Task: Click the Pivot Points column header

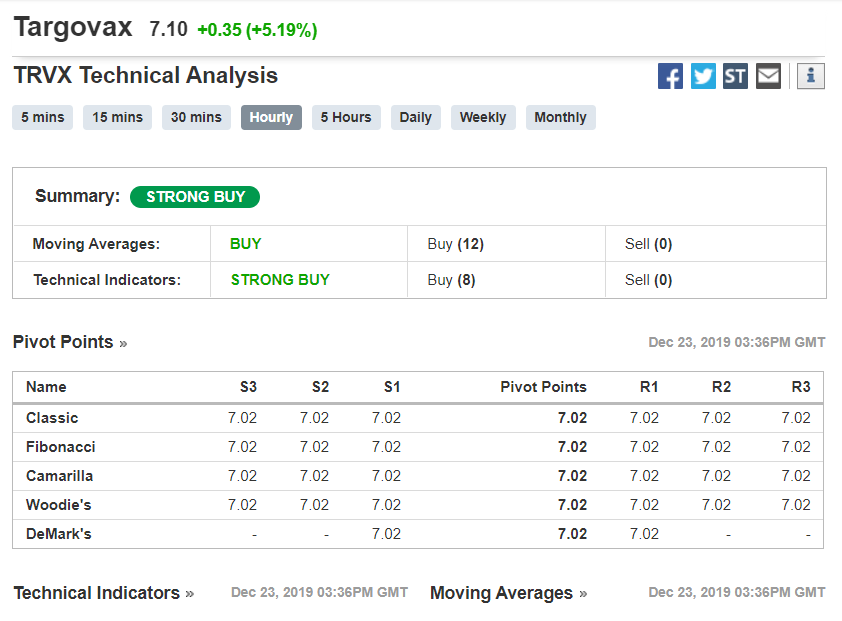Action: 543,387
